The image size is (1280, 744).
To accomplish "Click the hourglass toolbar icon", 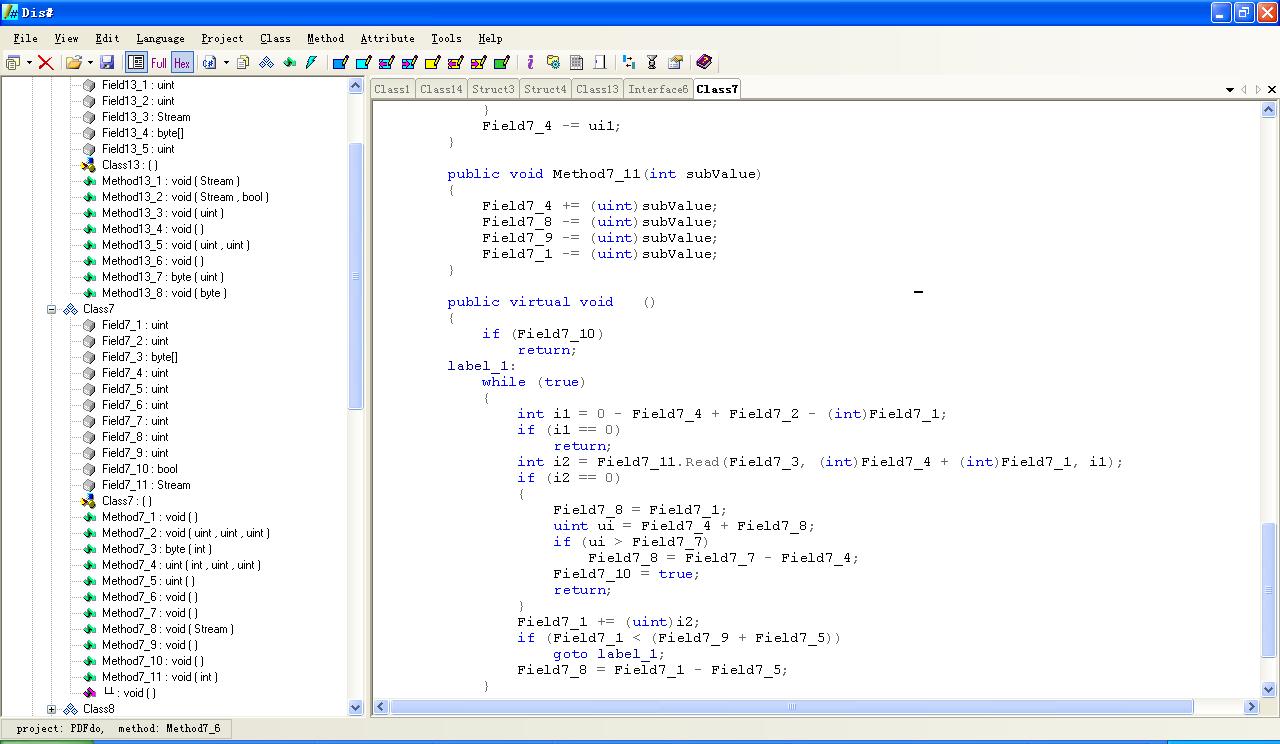I will [x=652, y=63].
